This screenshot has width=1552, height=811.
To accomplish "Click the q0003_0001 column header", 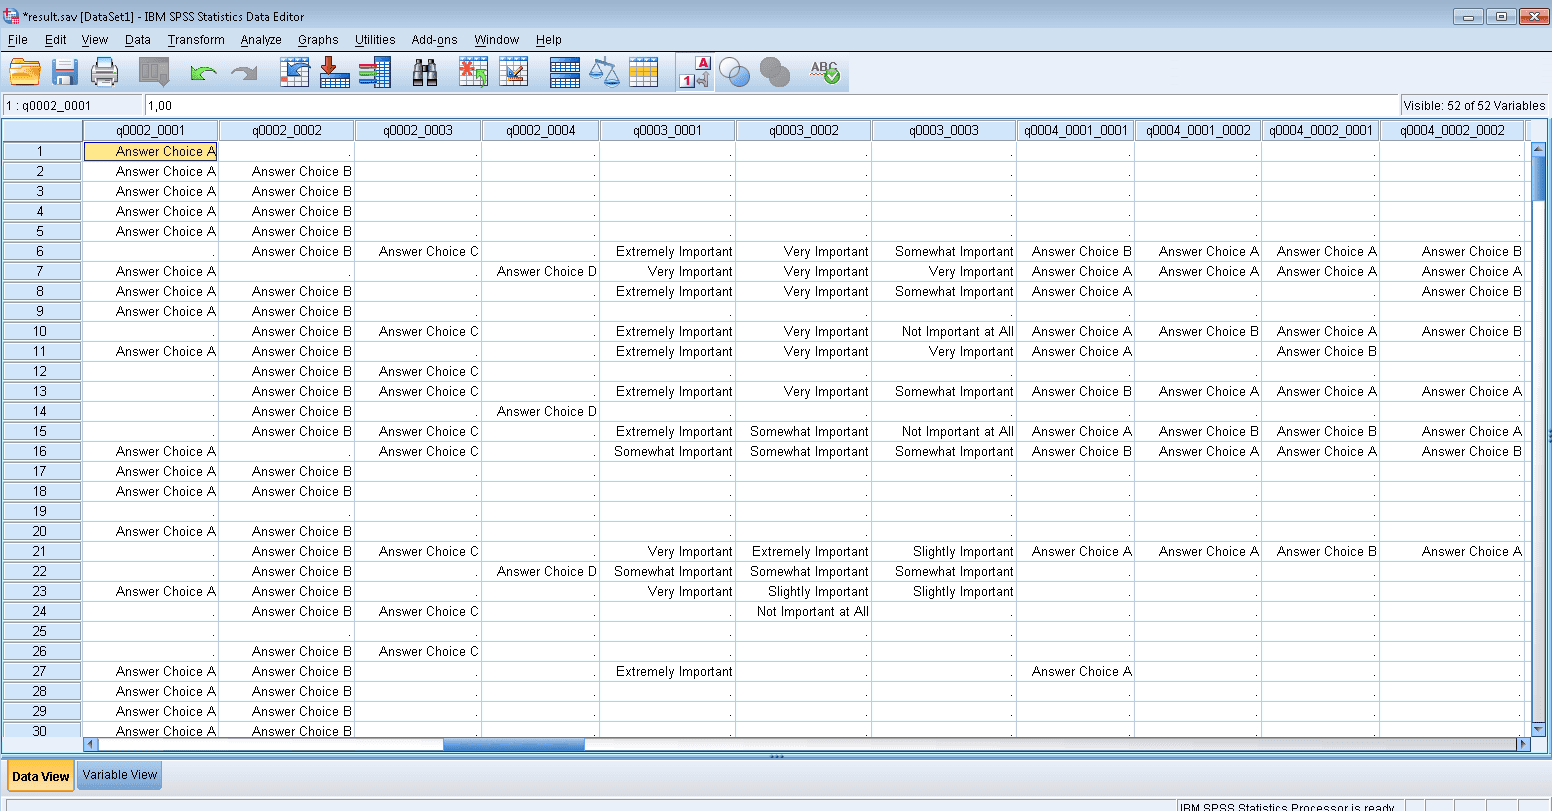I will click(x=667, y=130).
